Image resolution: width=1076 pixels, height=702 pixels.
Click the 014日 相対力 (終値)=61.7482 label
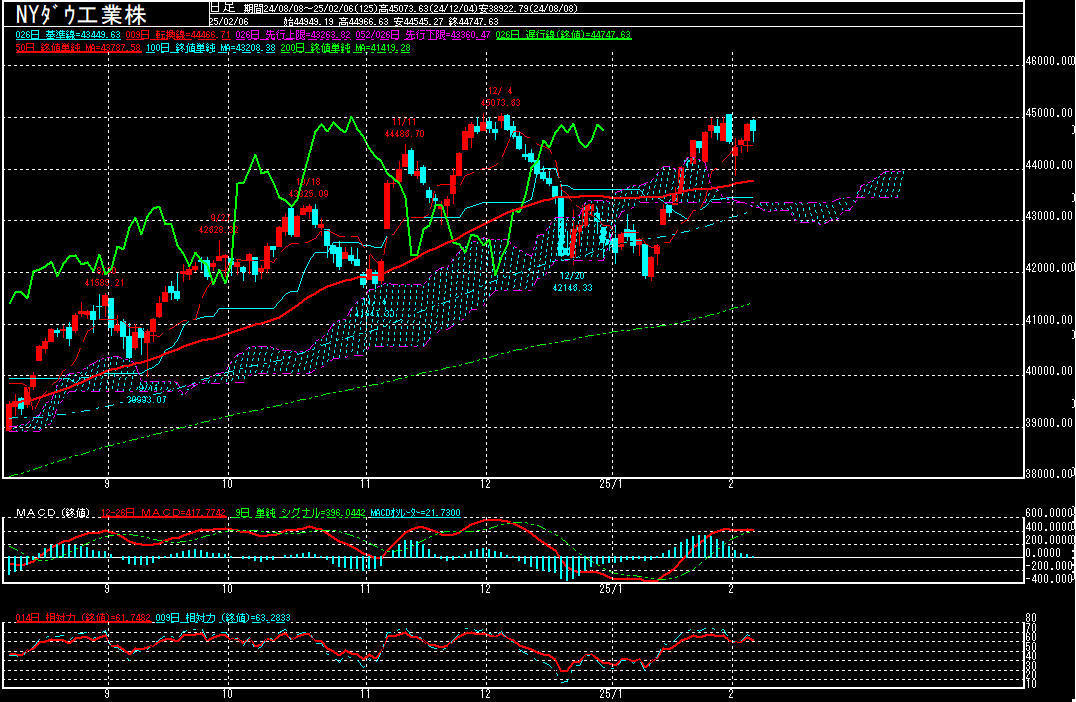point(83,618)
